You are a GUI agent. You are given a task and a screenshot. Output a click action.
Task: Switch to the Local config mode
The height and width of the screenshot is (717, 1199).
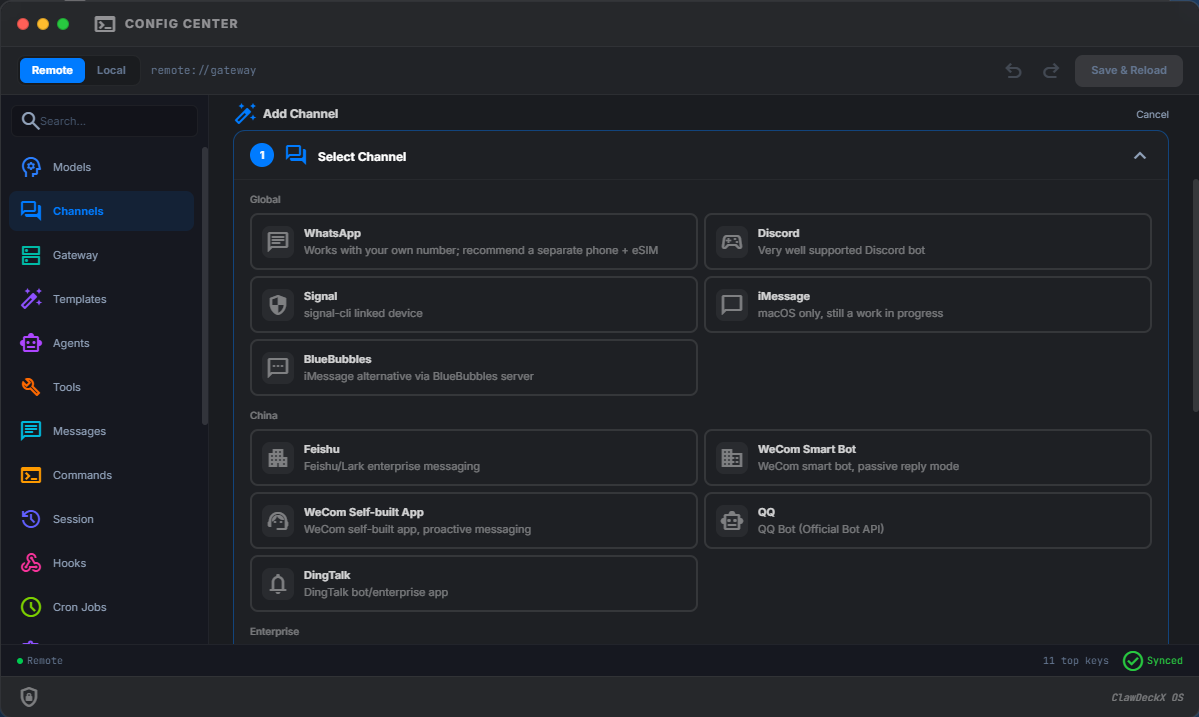click(111, 70)
